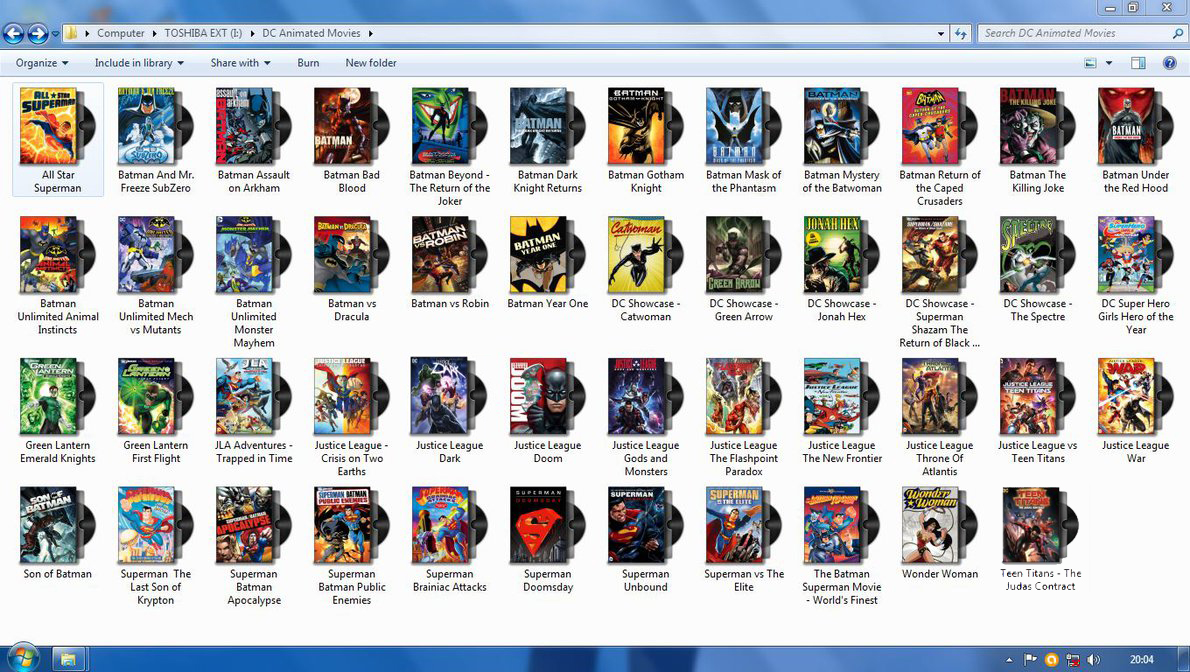The width and height of the screenshot is (1190, 672).
Task: Select Superman Batman Apocalypse folder icon
Action: click(253, 525)
